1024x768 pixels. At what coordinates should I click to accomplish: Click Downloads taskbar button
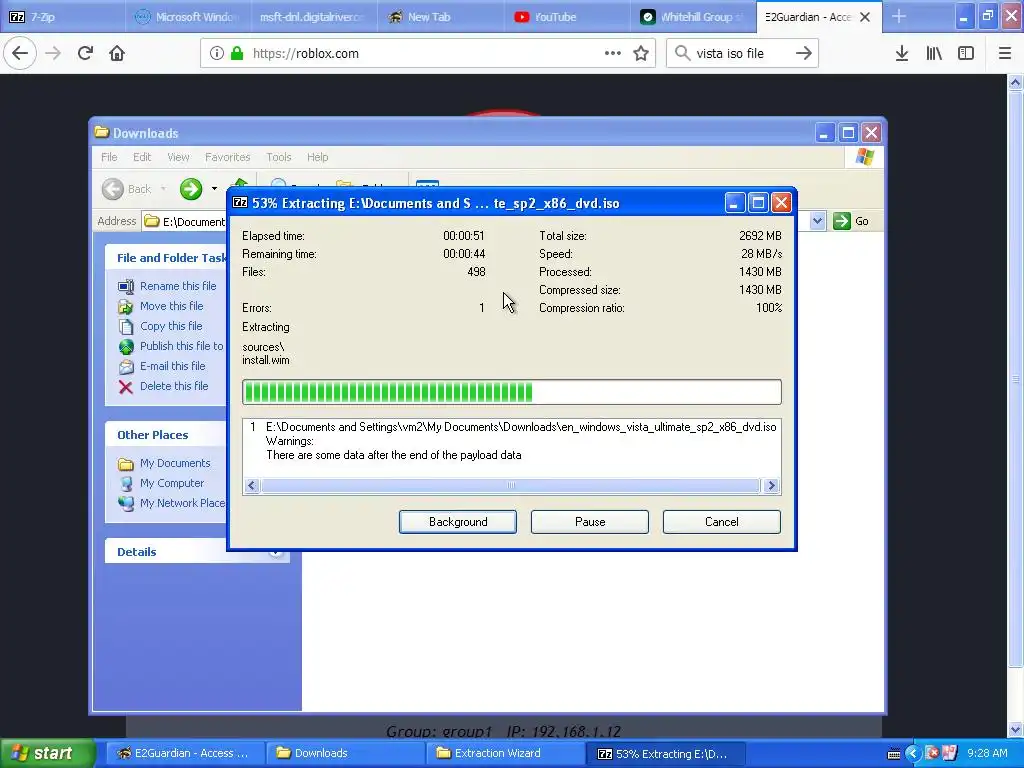tap(345, 753)
